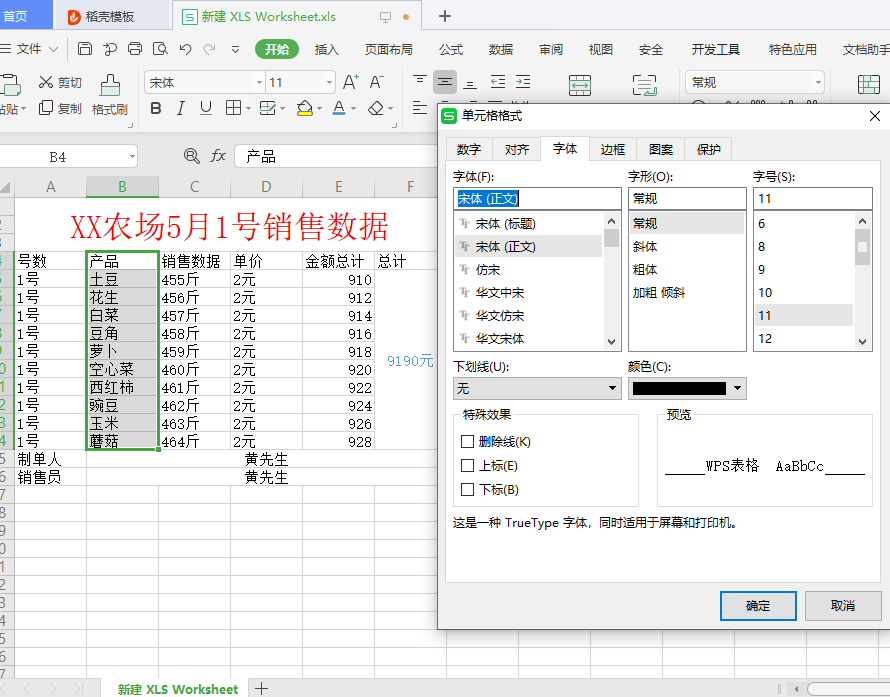The image size is (890, 697).
Task: Select the underline icon on ribbon
Action: (x=205, y=108)
